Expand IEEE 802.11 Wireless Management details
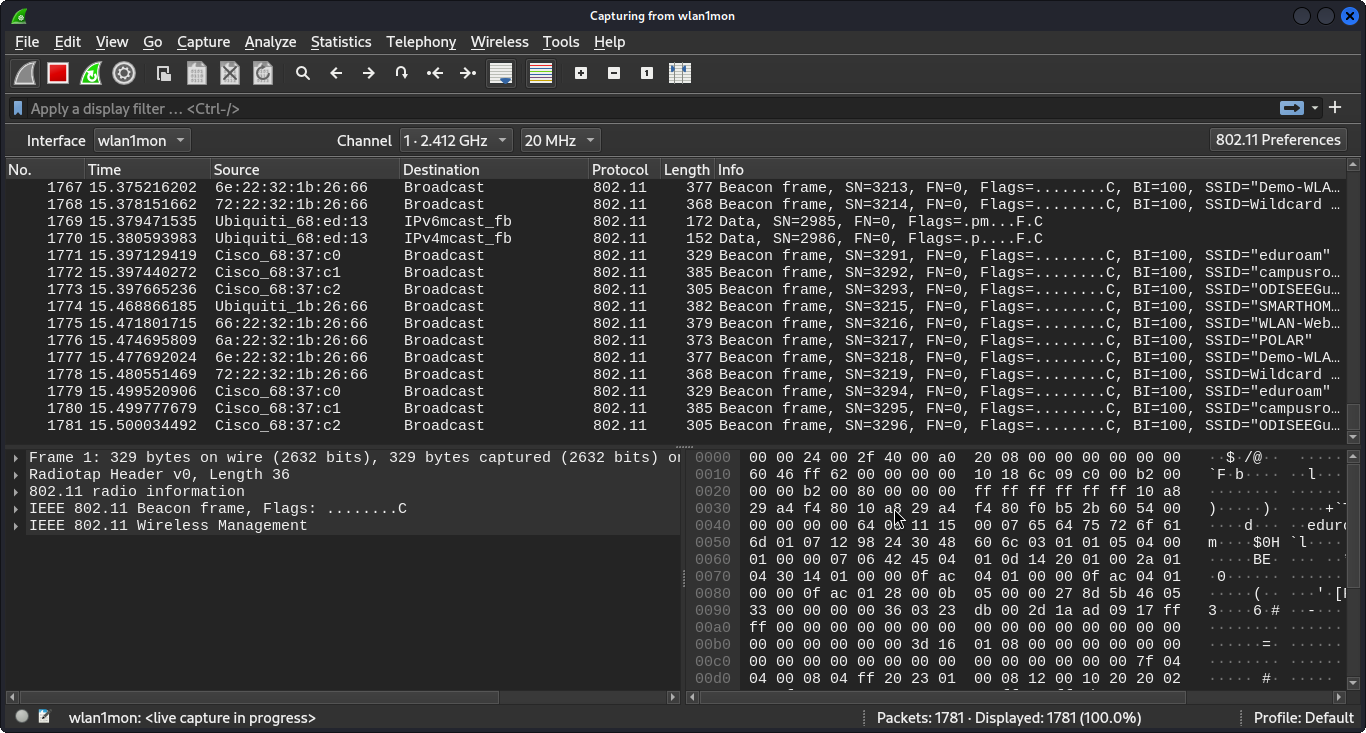The image size is (1366, 733). tap(17, 526)
